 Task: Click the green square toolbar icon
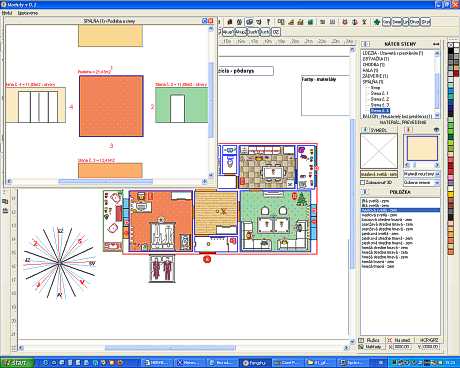click(310, 22)
